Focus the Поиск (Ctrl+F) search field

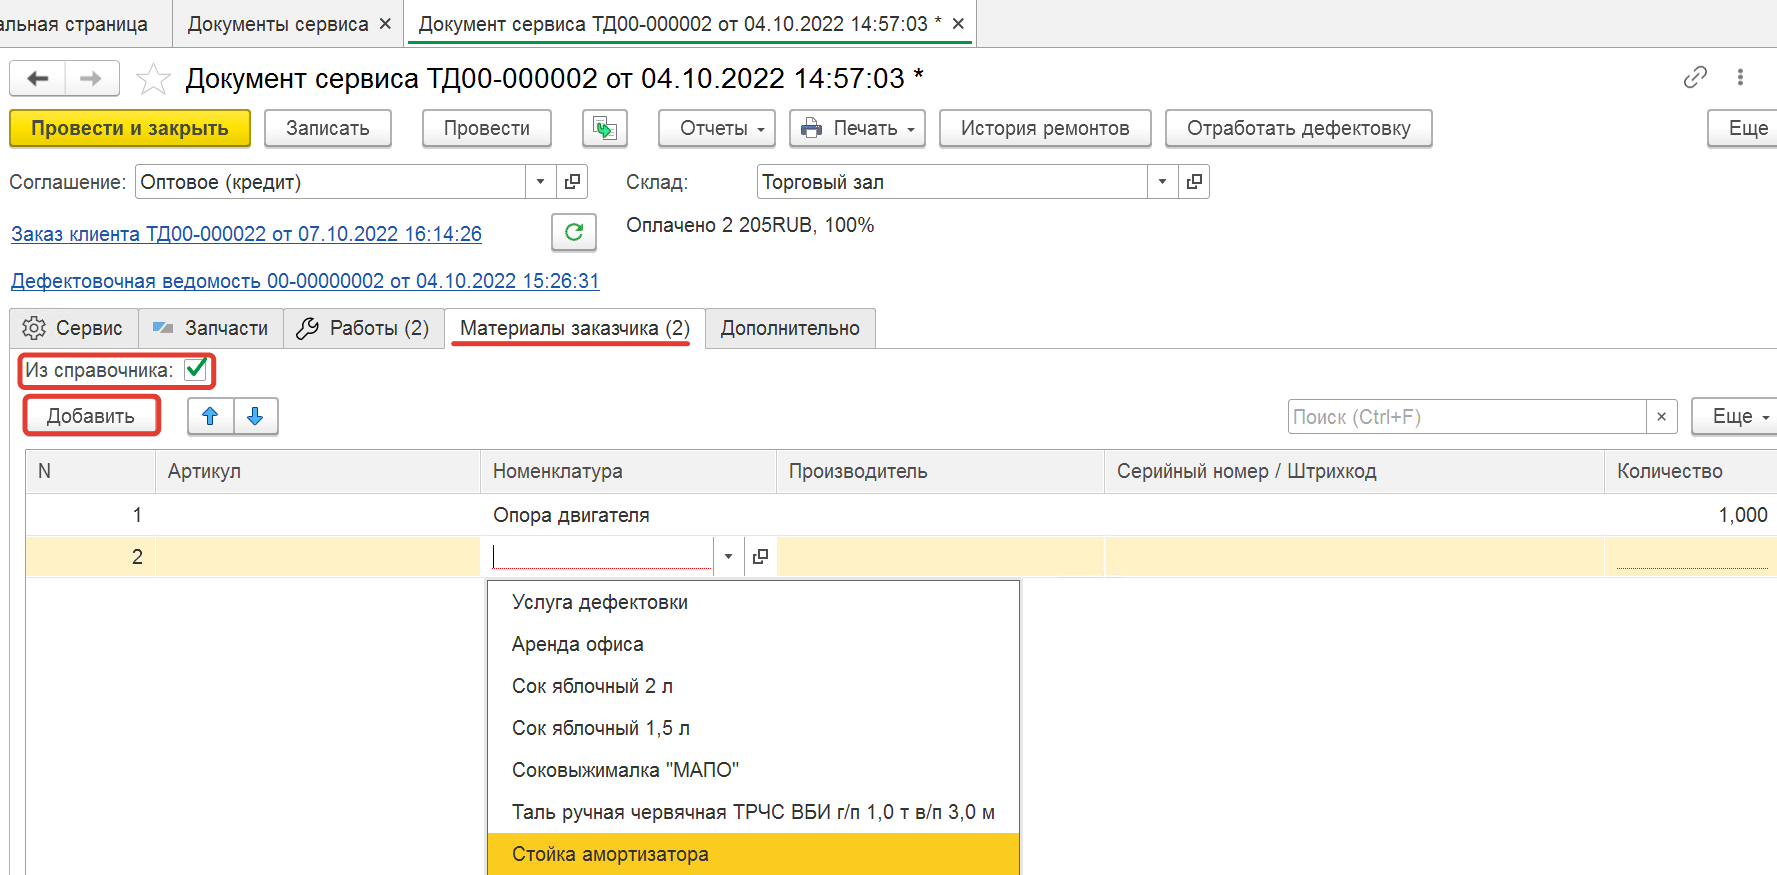tap(1467, 417)
